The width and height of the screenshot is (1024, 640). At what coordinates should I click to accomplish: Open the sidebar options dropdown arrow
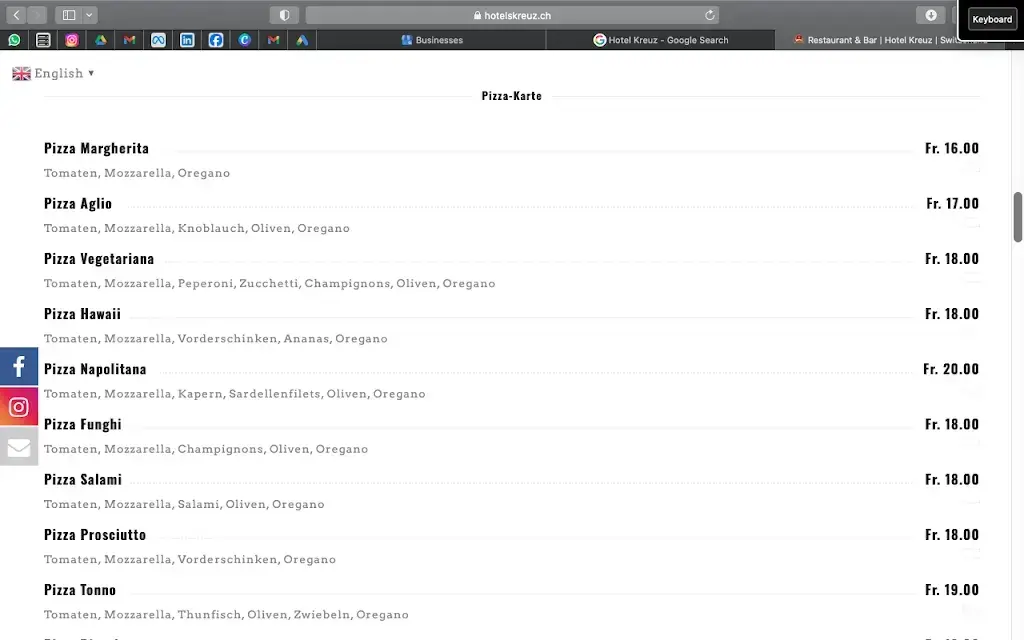(x=90, y=15)
